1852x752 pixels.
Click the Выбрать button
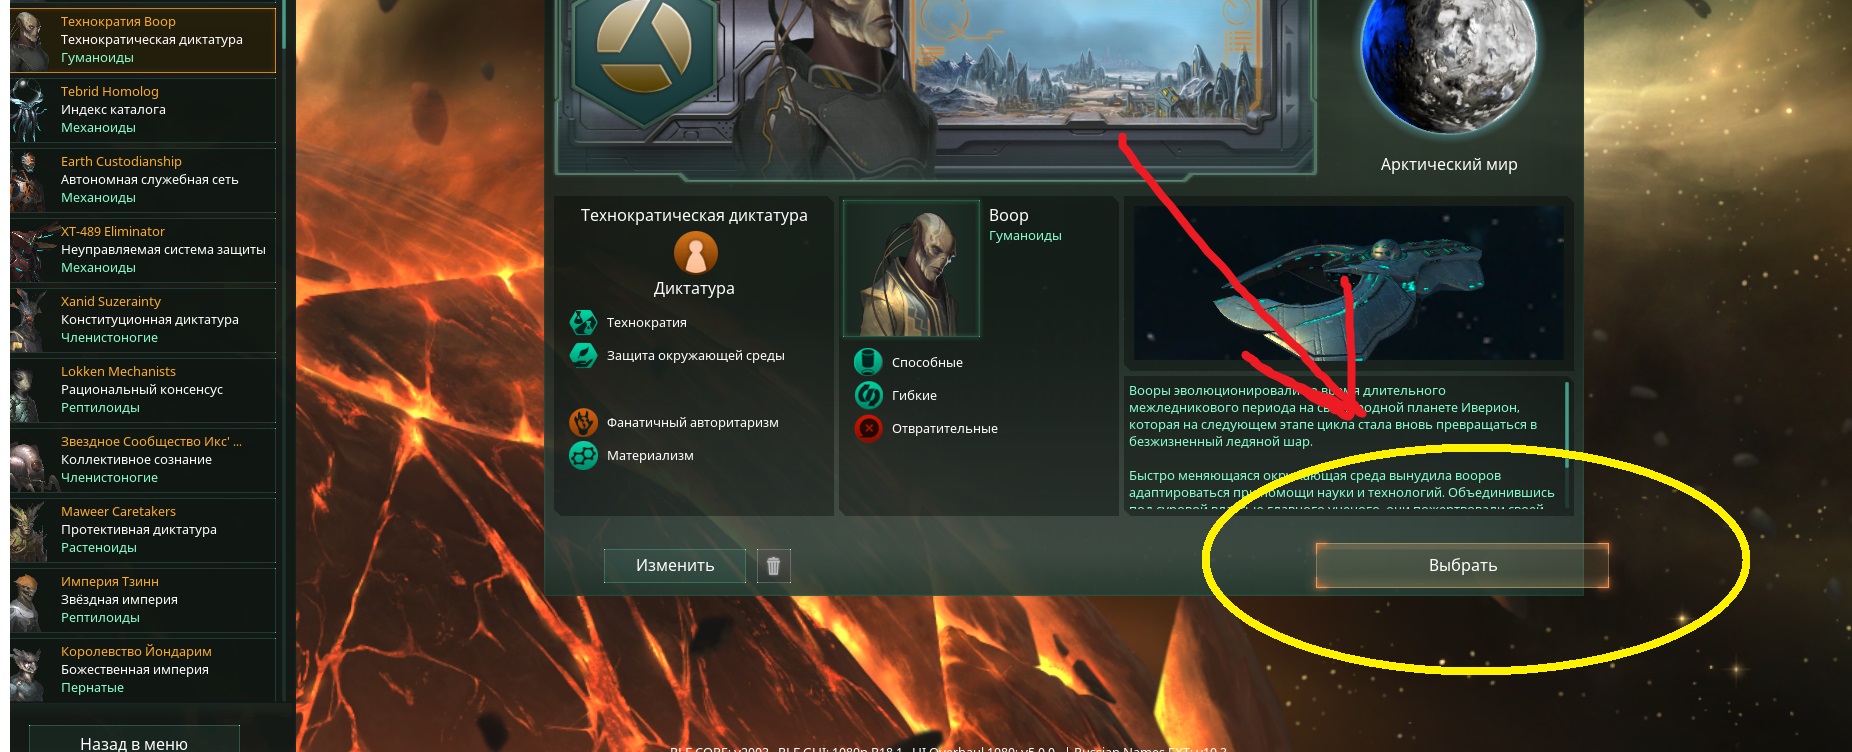(x=1462, y=566)
